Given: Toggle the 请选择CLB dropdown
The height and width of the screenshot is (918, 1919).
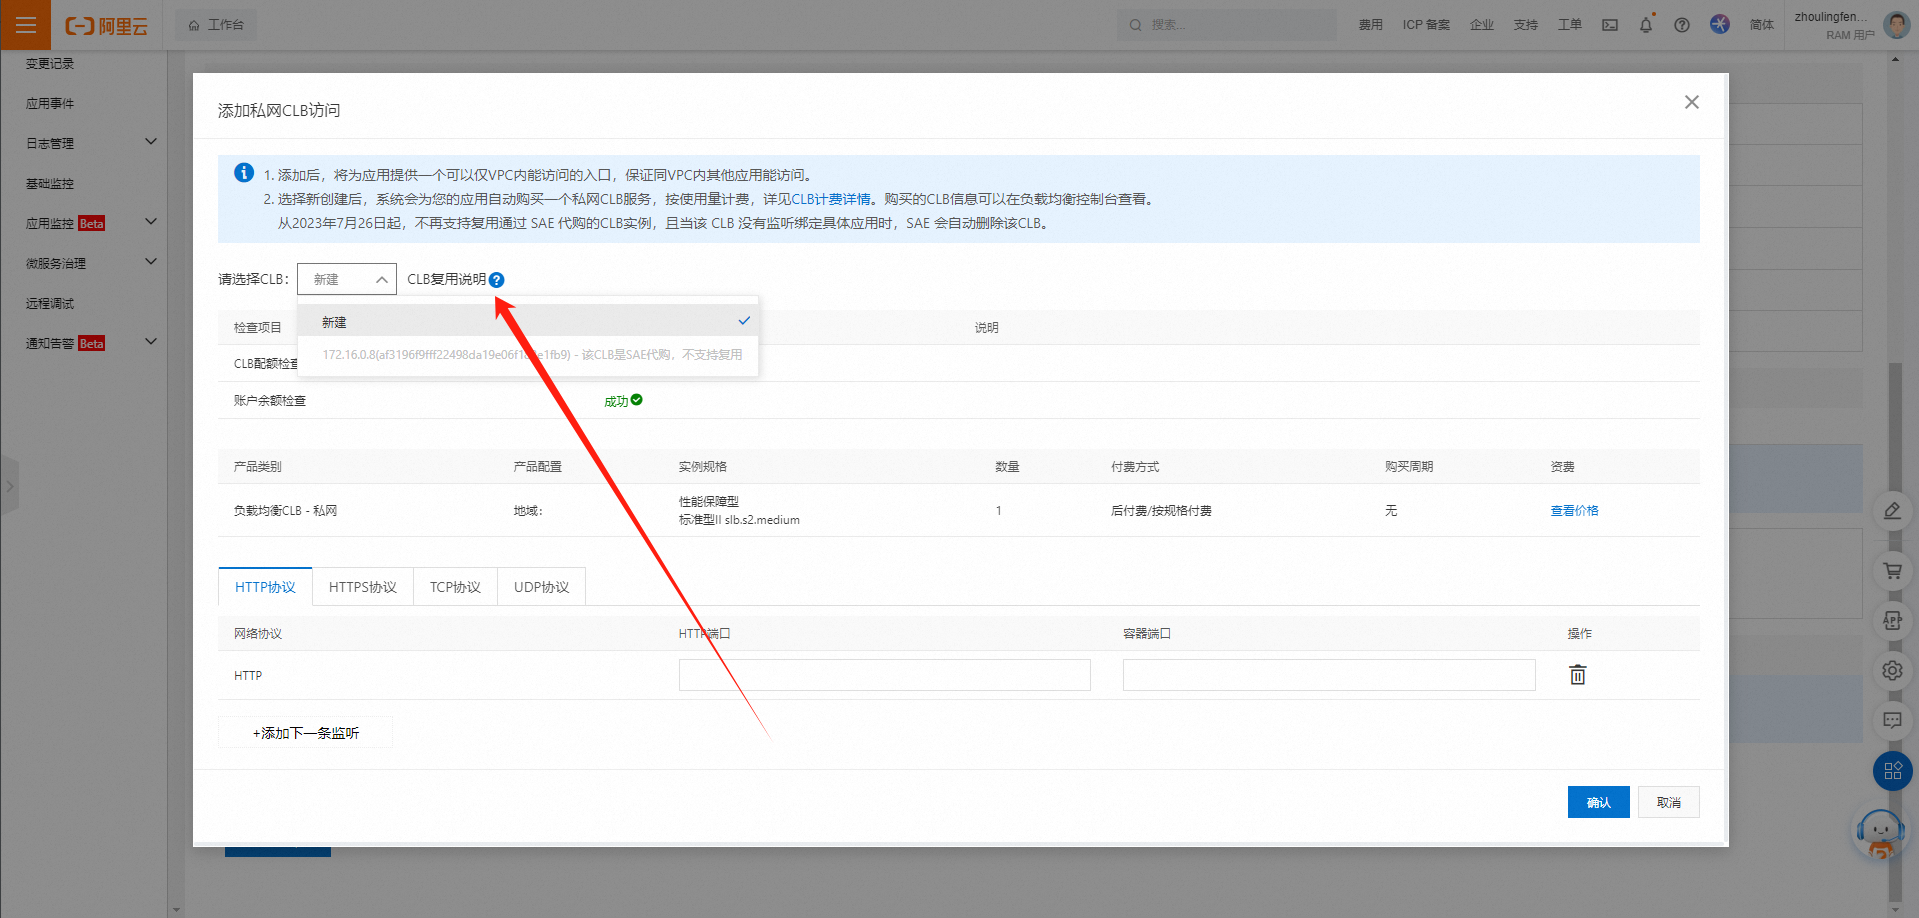Looking at the screenshot, I should click(347, 279).
